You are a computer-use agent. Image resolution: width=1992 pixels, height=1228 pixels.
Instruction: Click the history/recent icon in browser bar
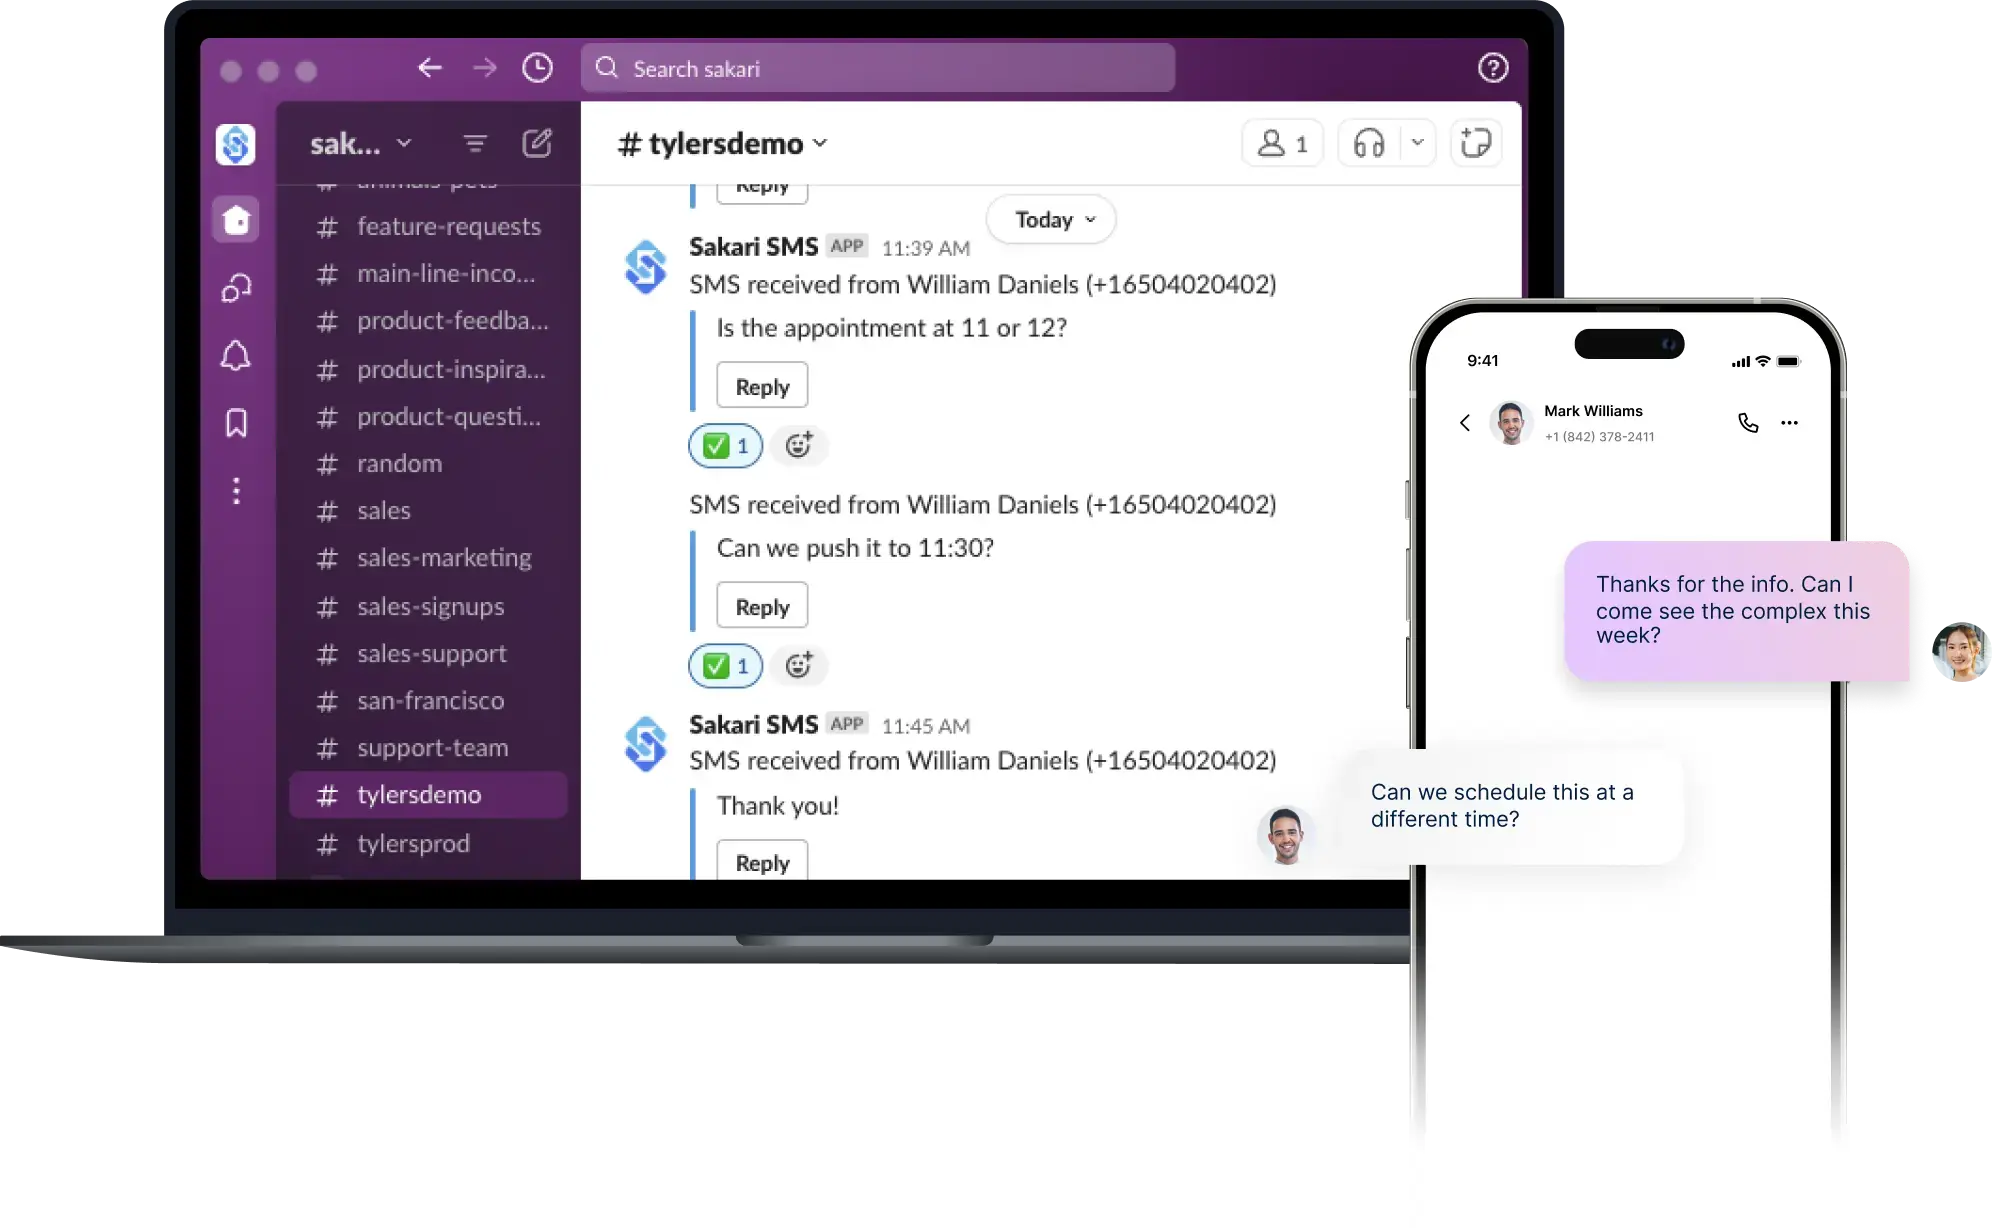pos(538,68)
